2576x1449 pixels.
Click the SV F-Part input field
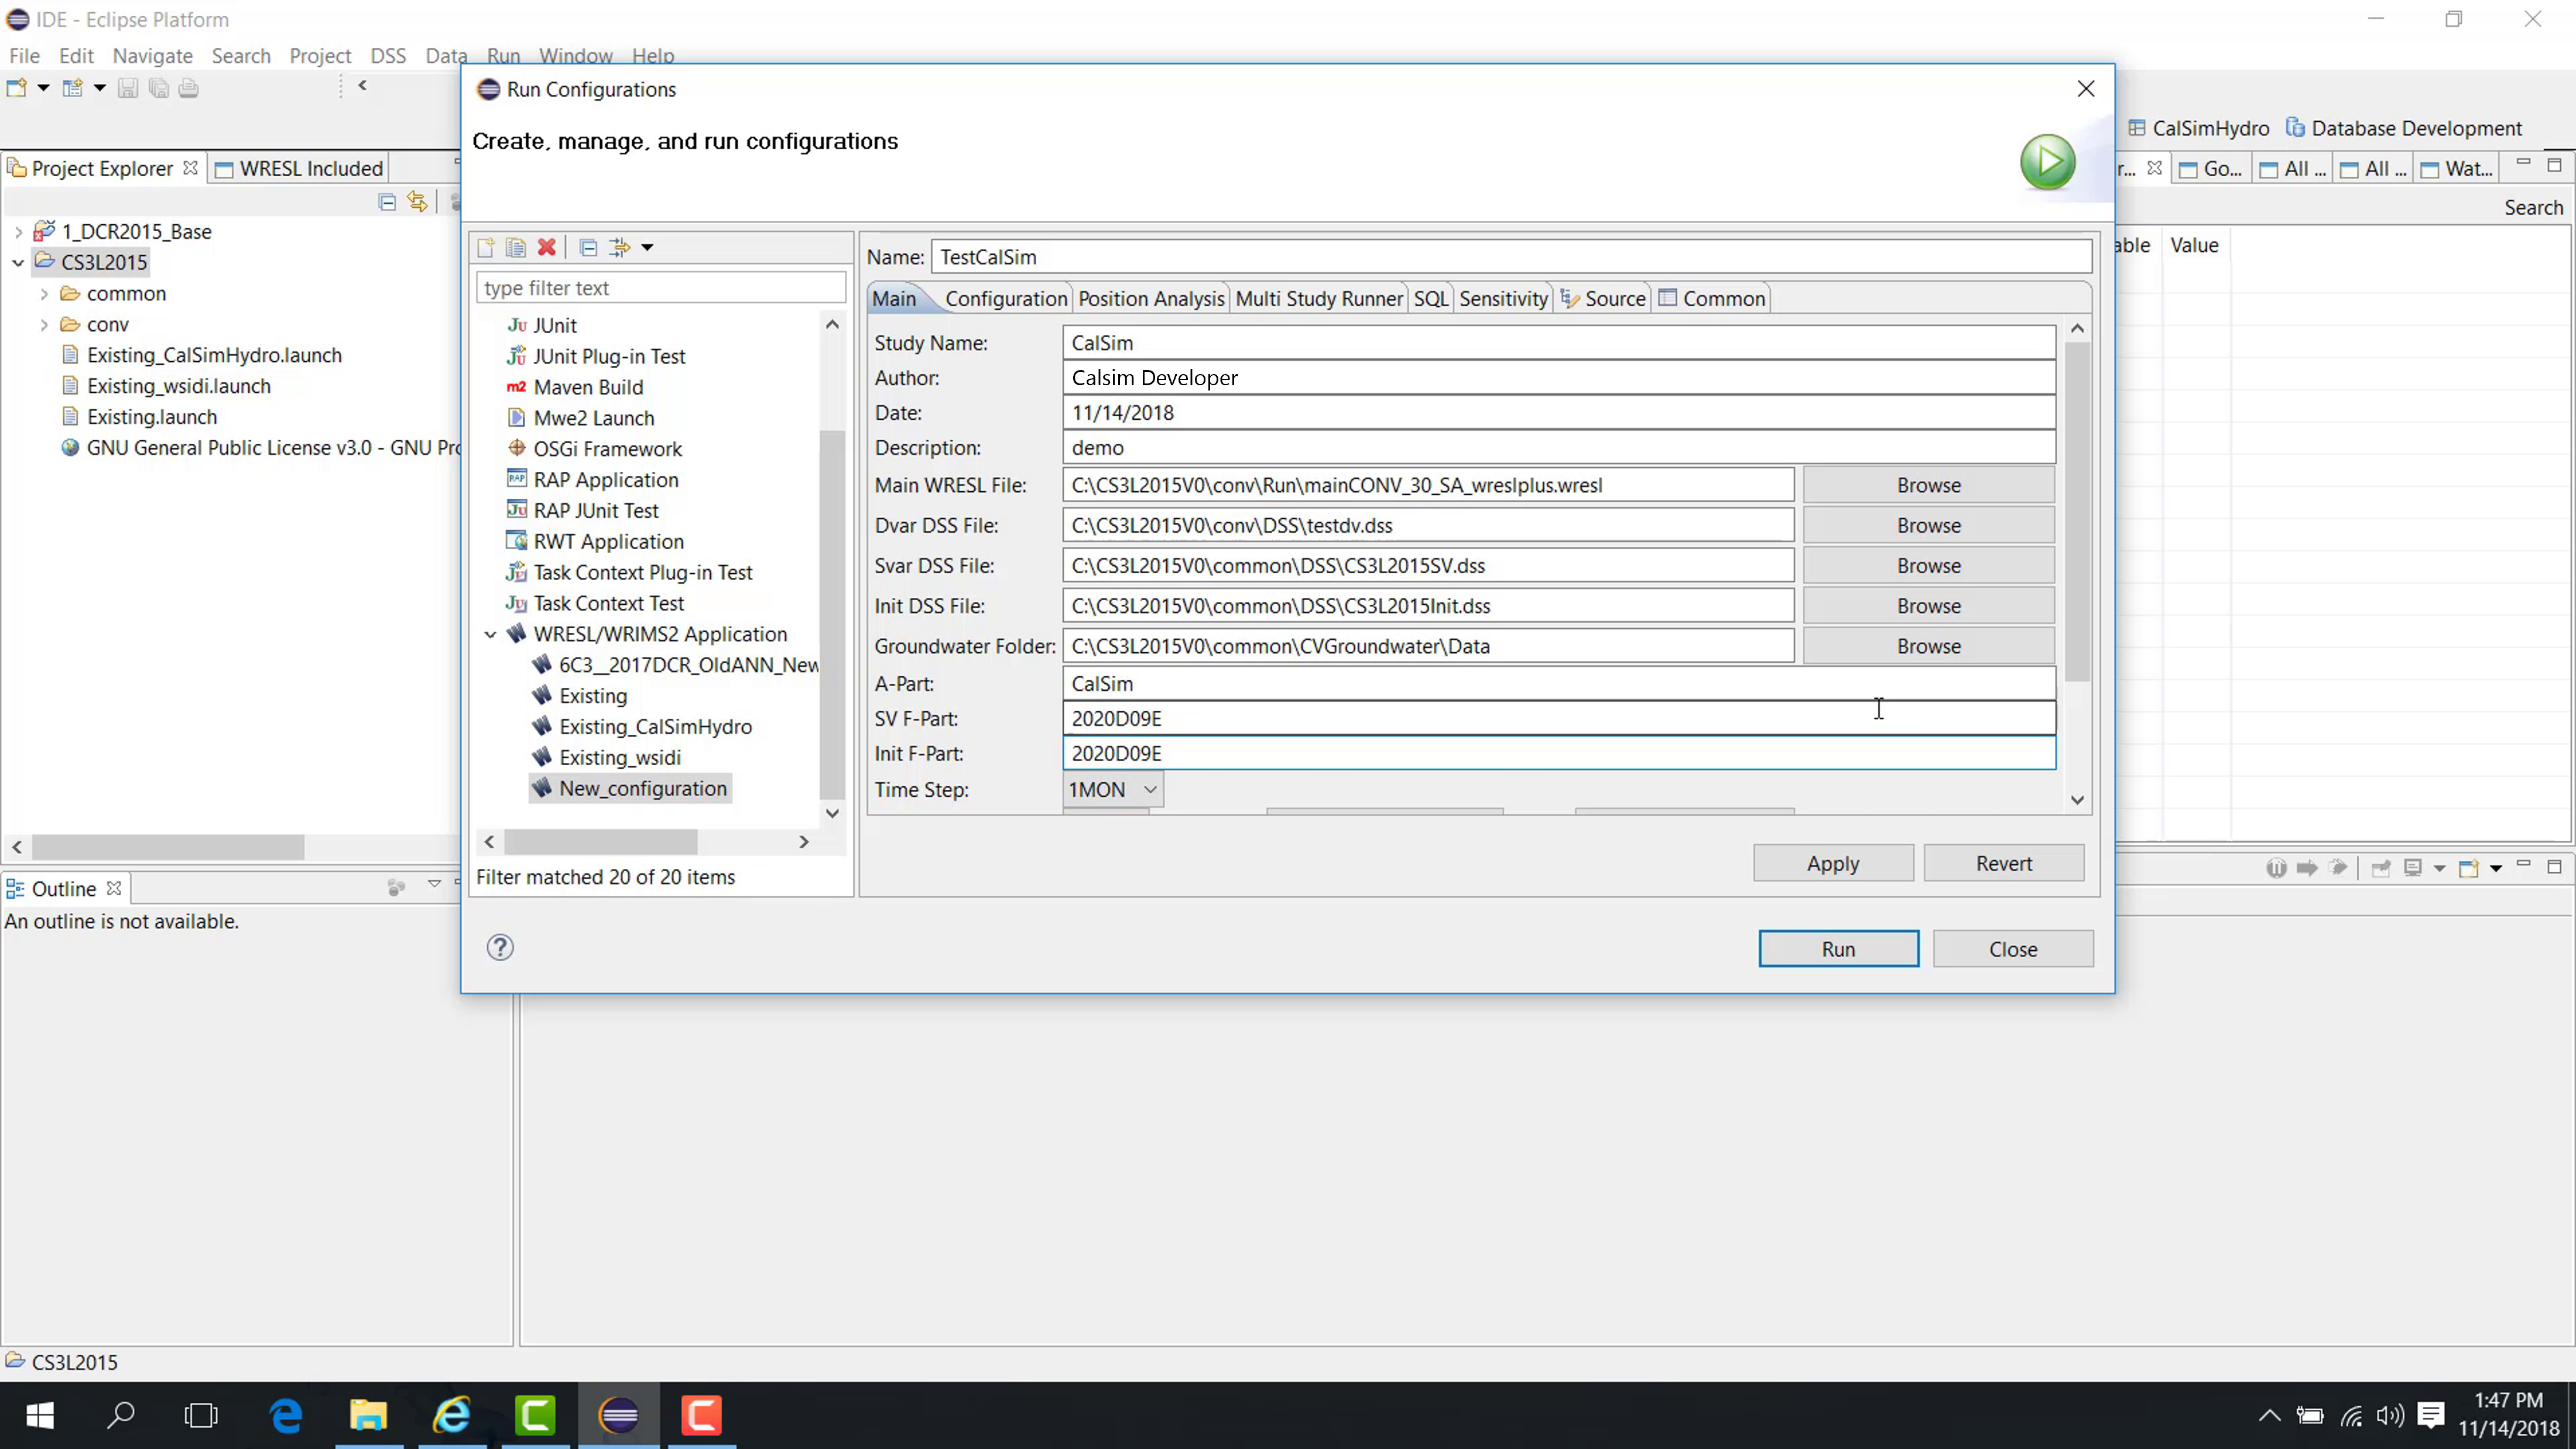(x=1559, y=719)
